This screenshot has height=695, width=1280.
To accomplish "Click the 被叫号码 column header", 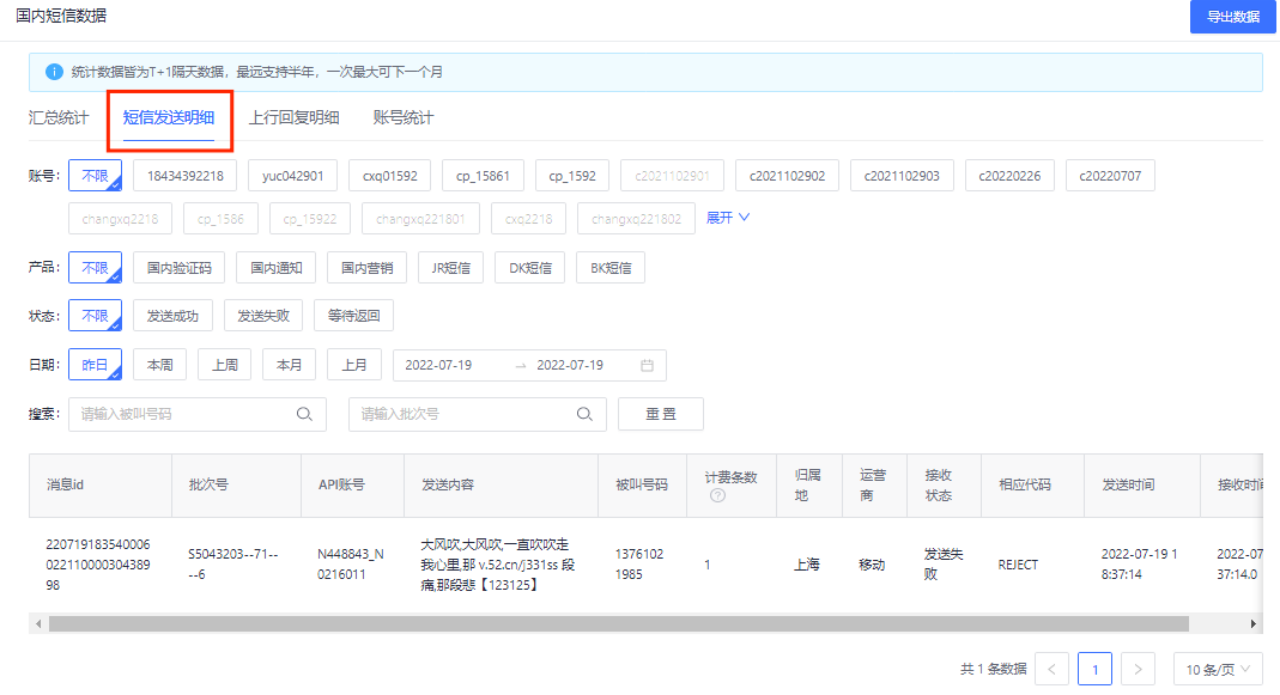I will coord(642,485).
